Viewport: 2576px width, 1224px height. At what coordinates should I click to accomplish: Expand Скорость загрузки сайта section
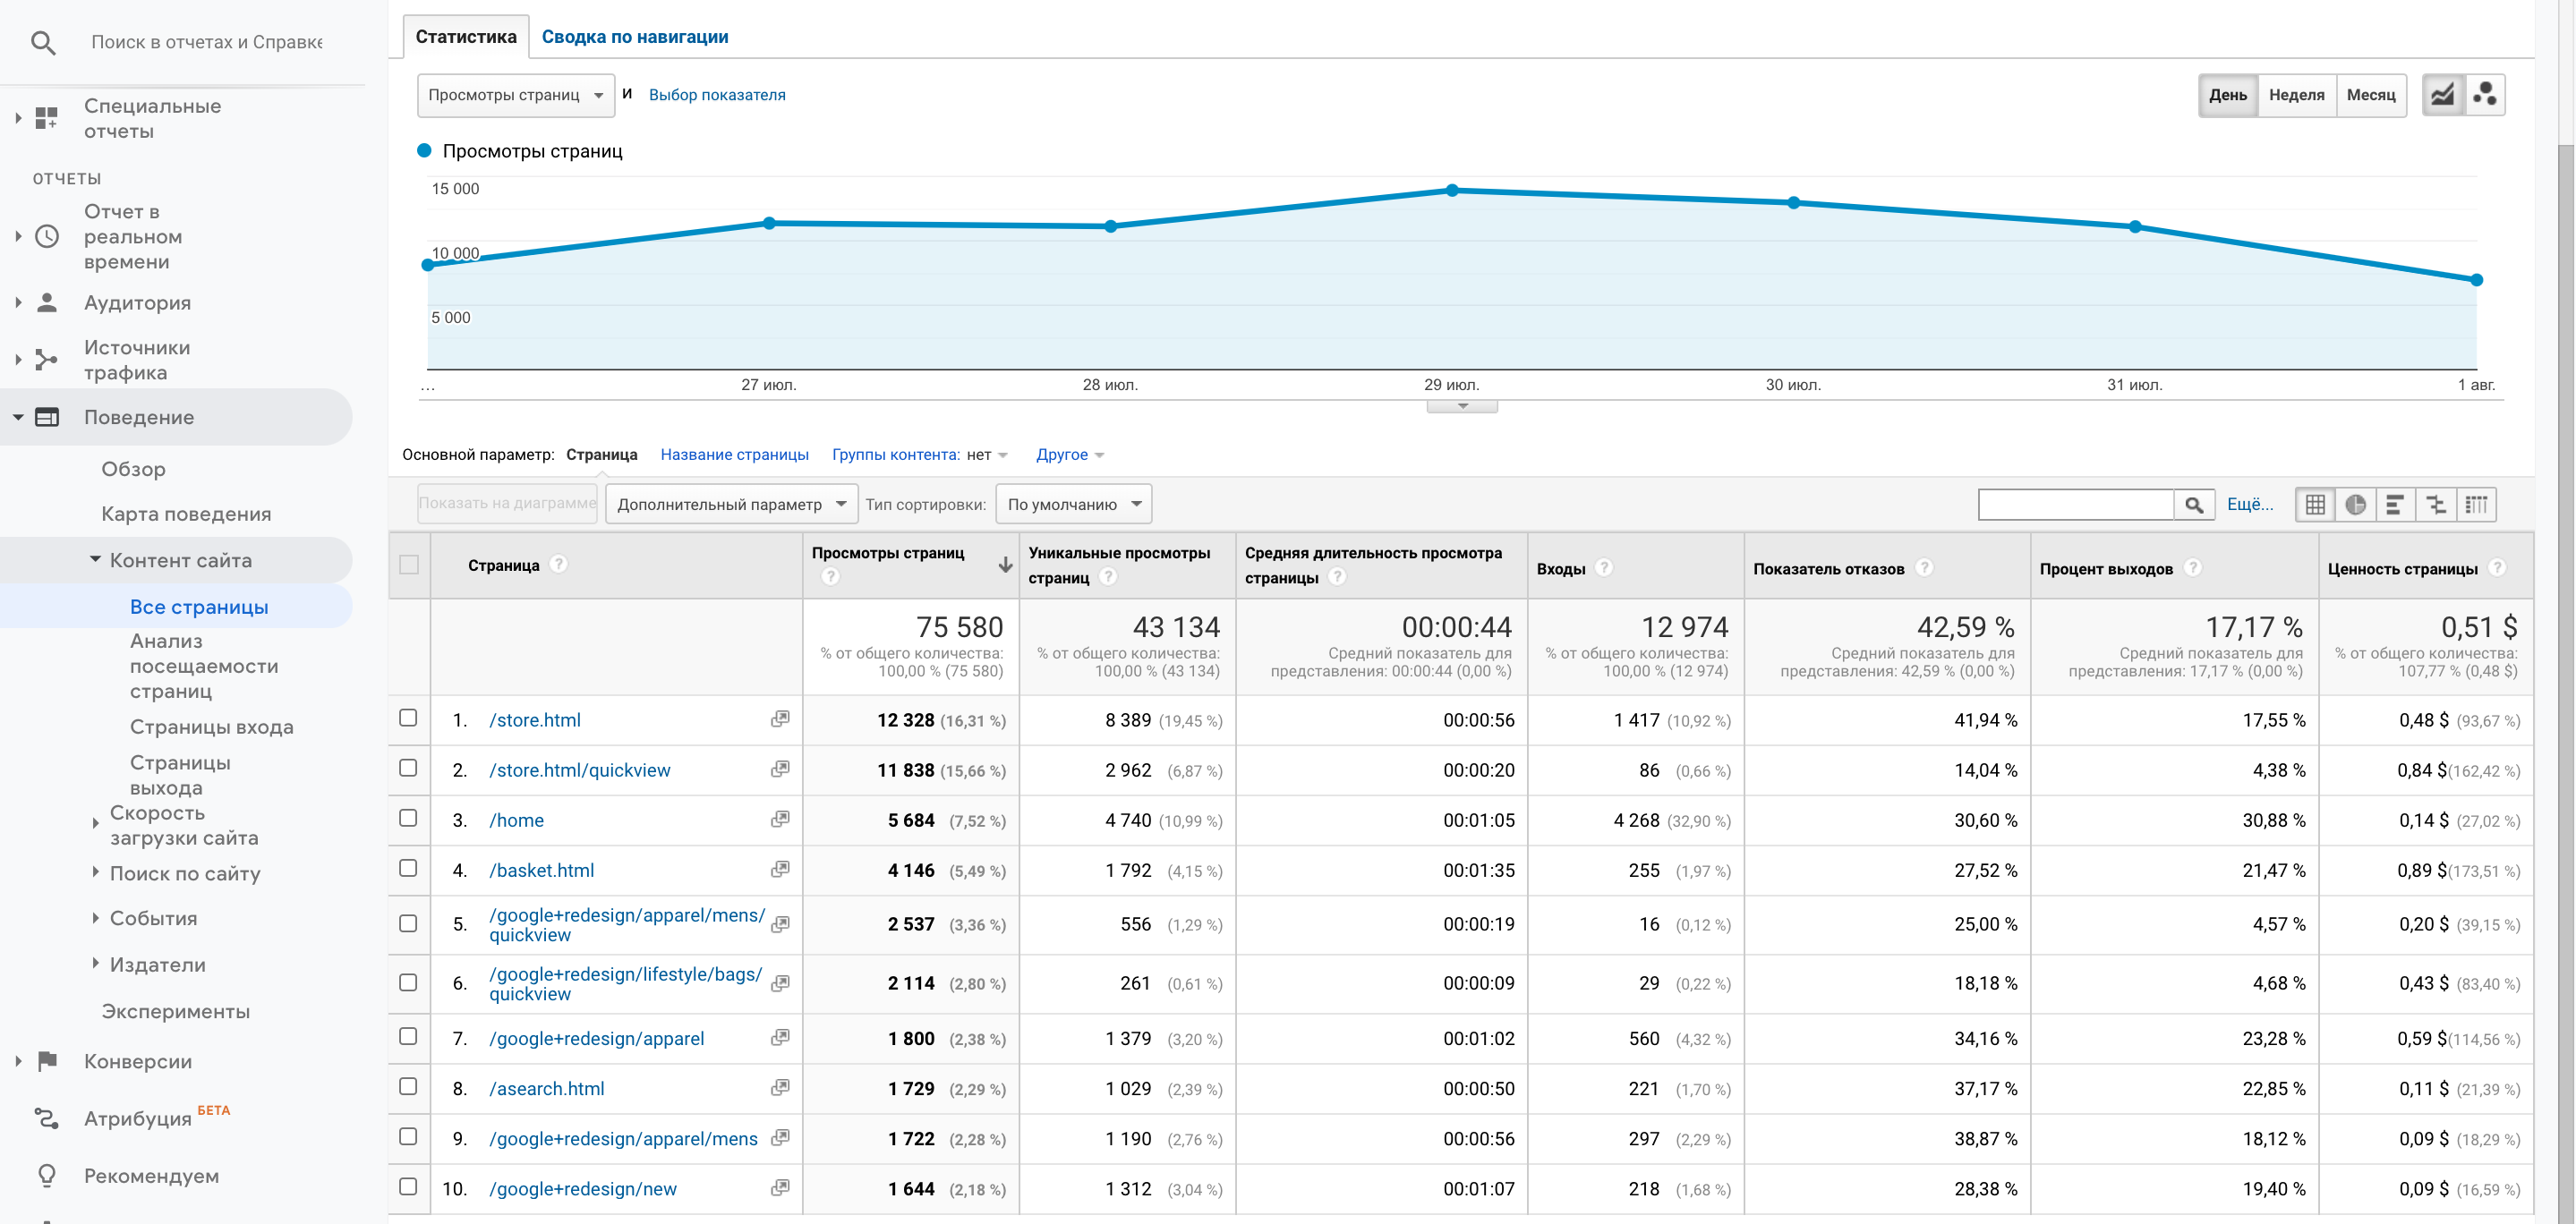coord(95,825)
